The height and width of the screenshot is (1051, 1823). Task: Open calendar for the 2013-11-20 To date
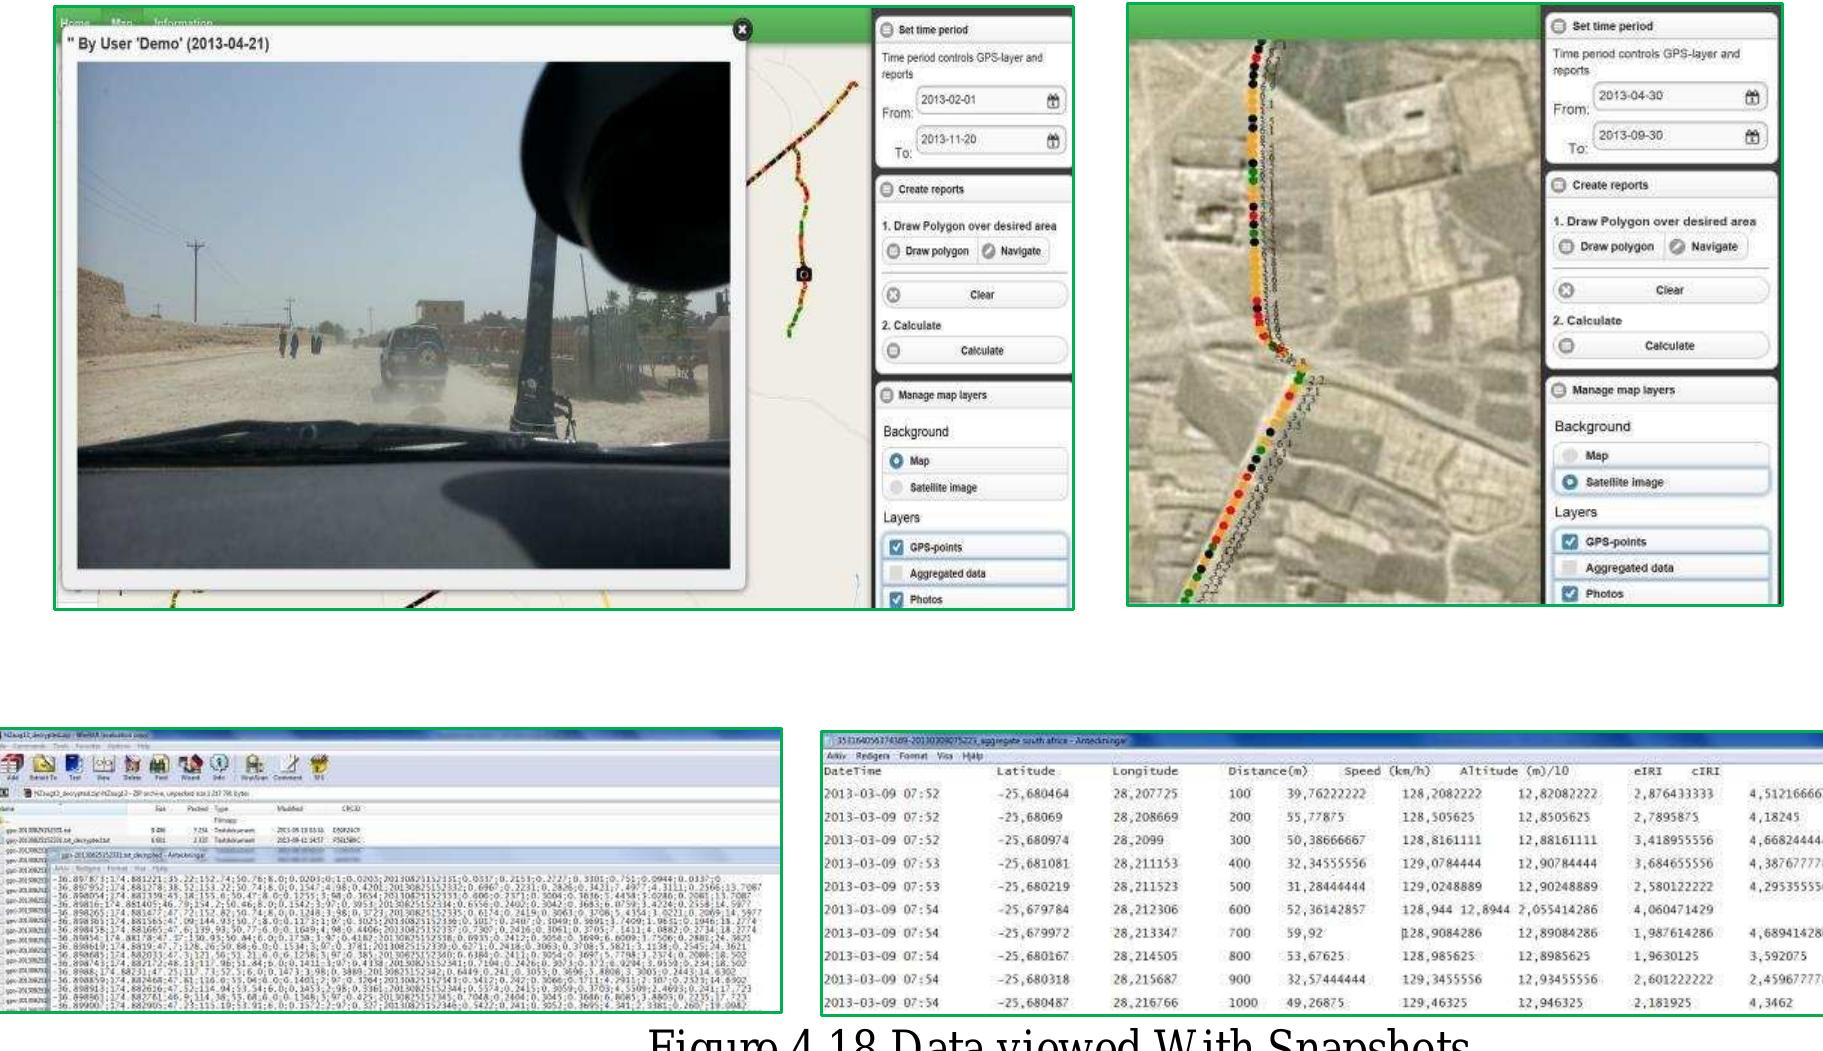(x=1053, y=141)
